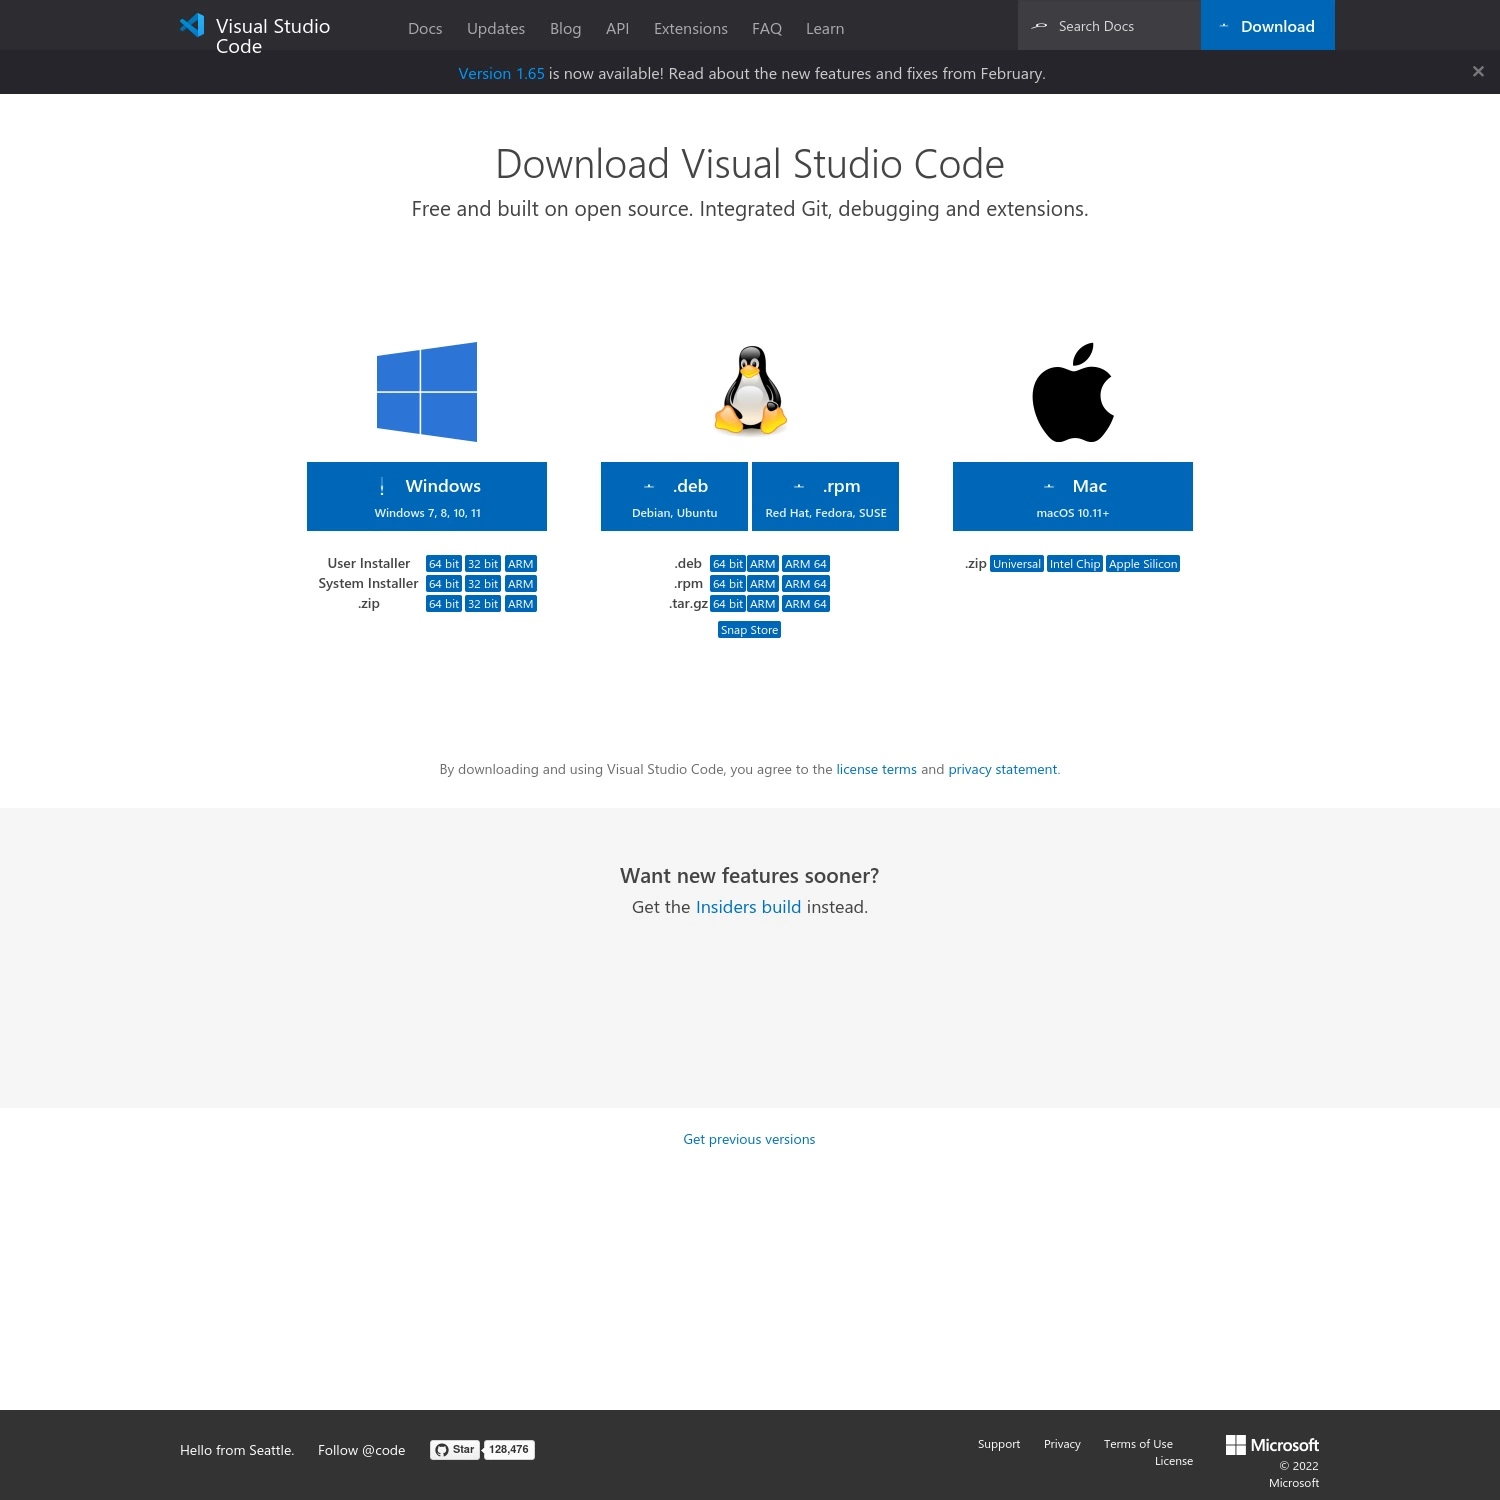
Task: Open the API navigation link
Action: pos(618,29)
